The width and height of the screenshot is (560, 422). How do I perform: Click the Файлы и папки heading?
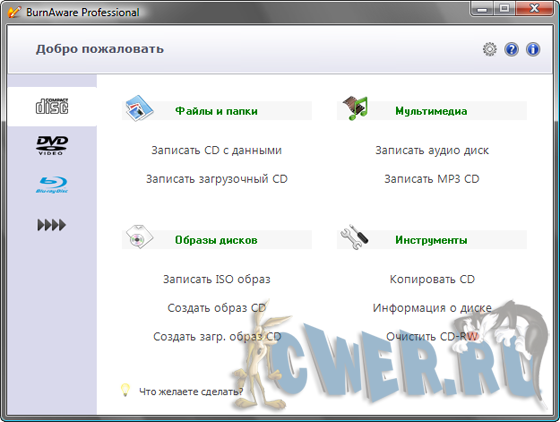coord(216,111)
